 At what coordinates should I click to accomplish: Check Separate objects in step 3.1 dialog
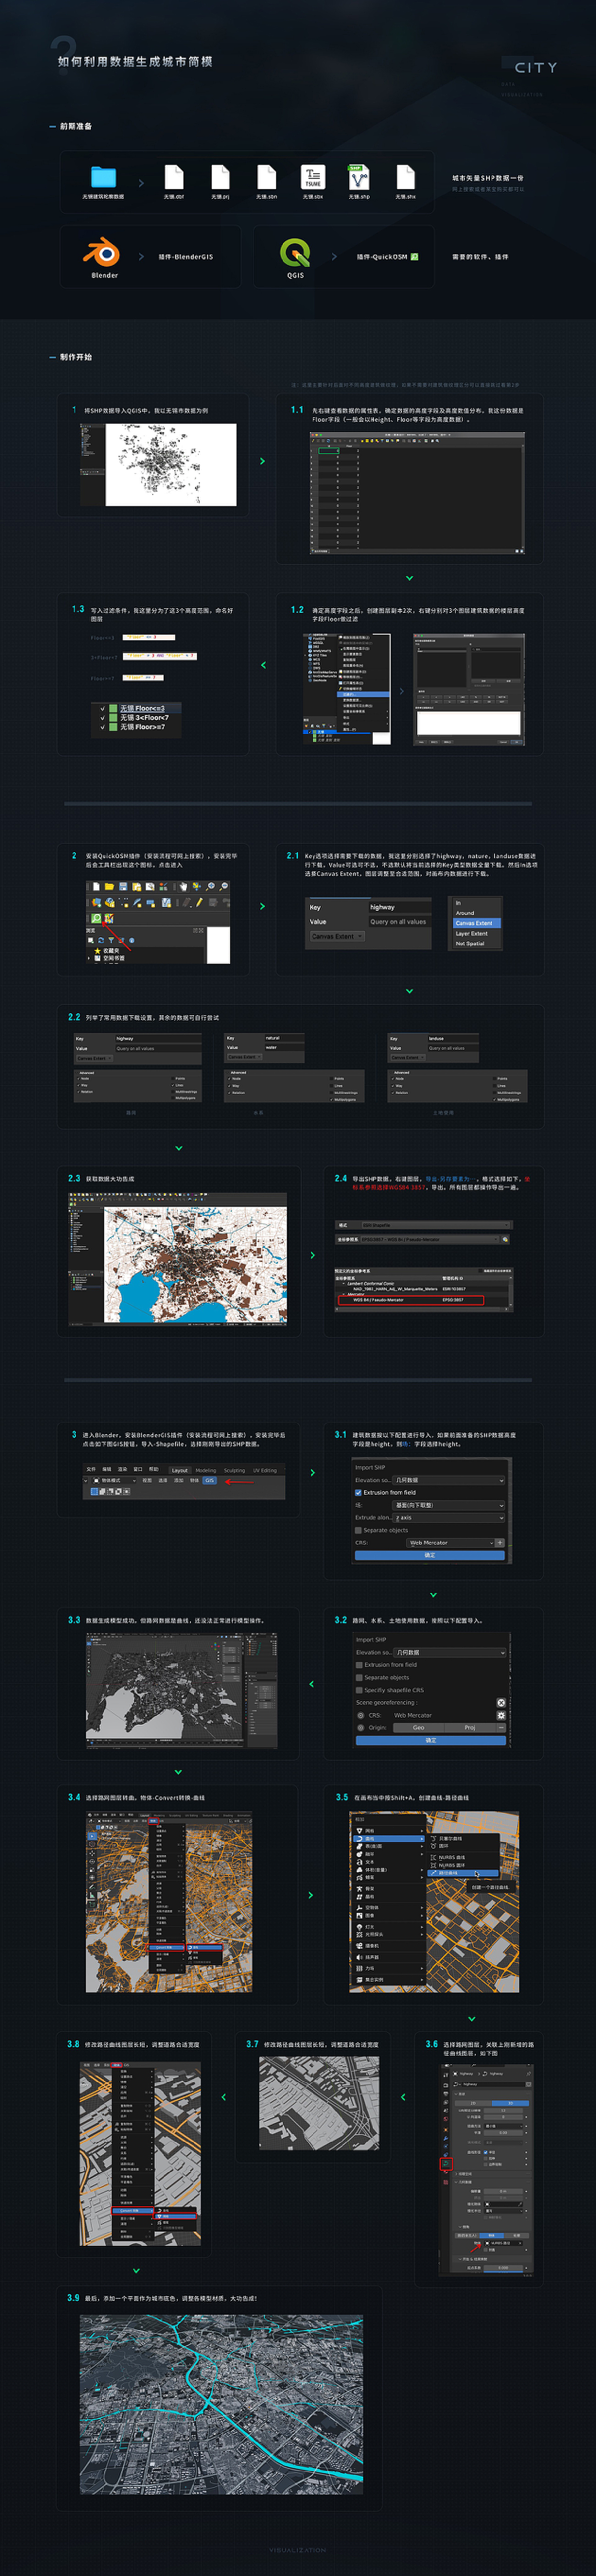pyautogui.click(x=358, y=1529)
